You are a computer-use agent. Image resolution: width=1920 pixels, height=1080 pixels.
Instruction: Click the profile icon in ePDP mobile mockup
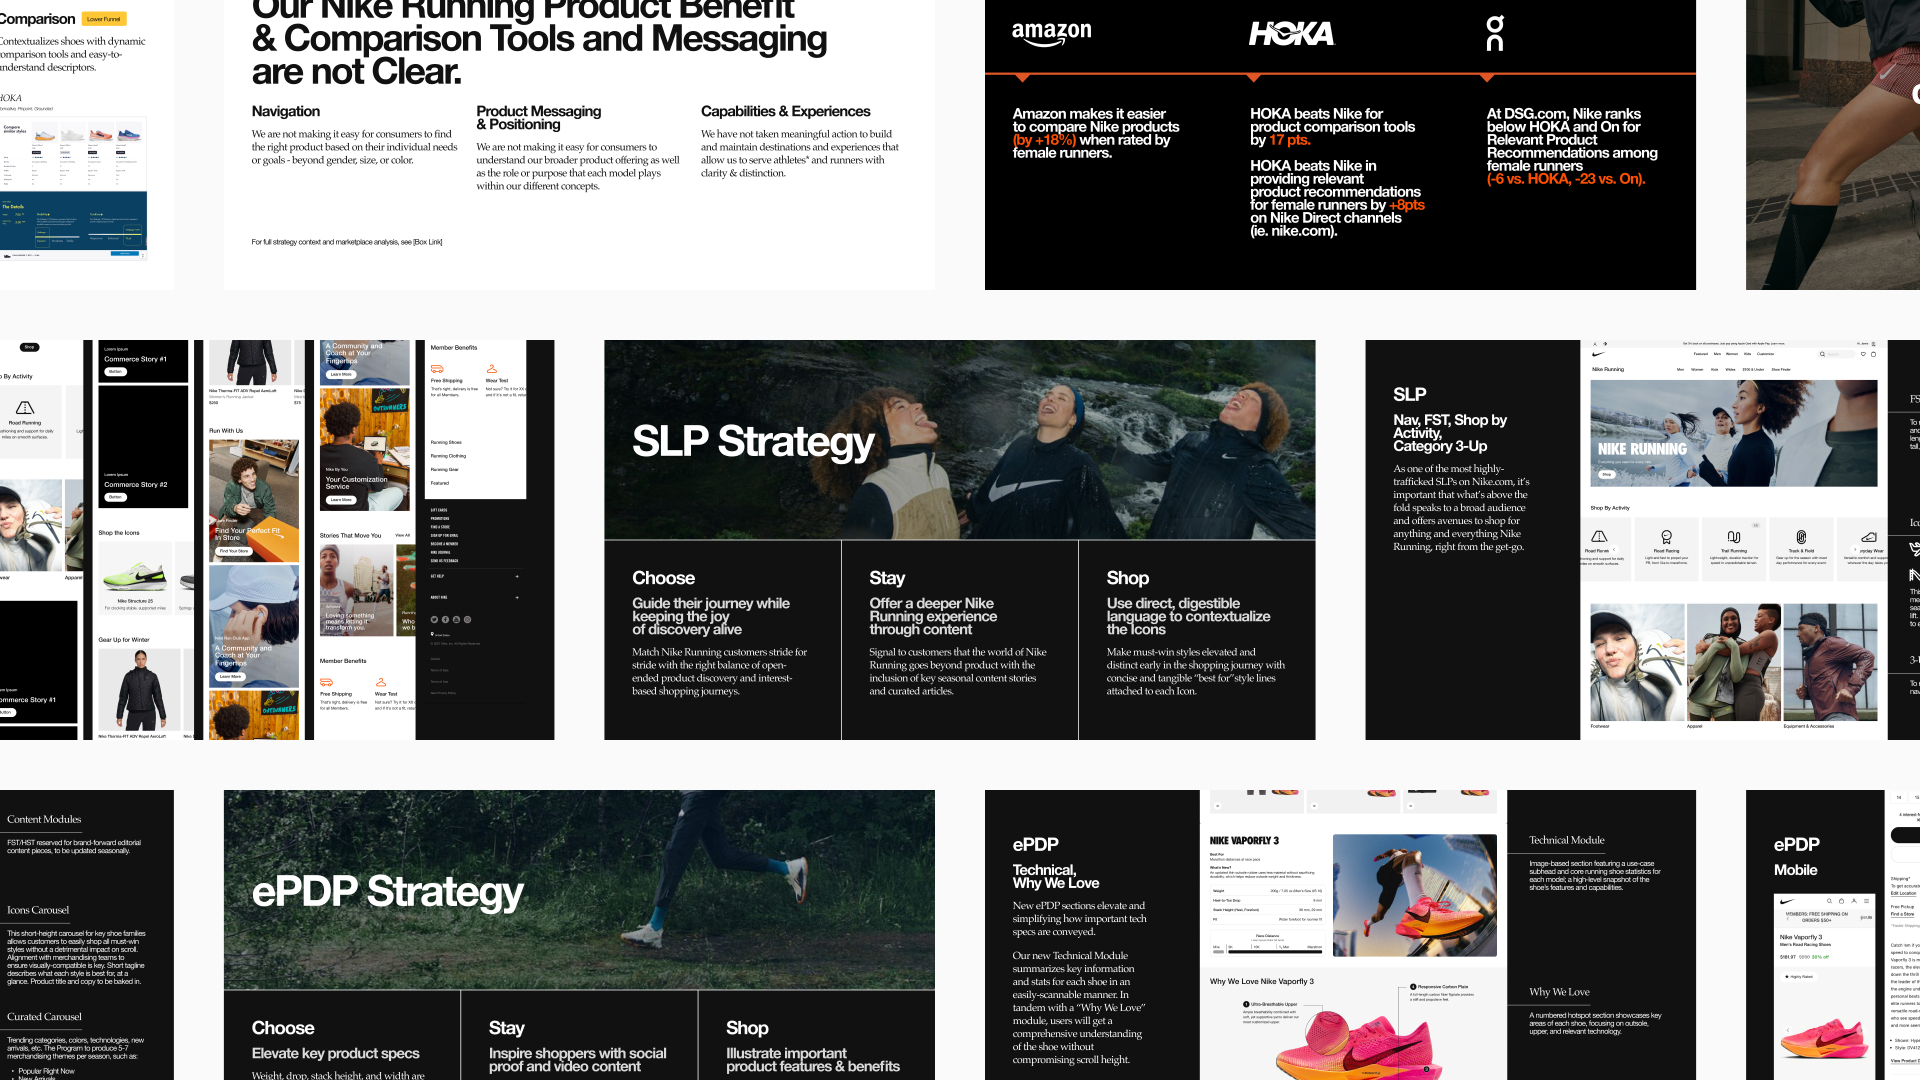click(1854, 901)
